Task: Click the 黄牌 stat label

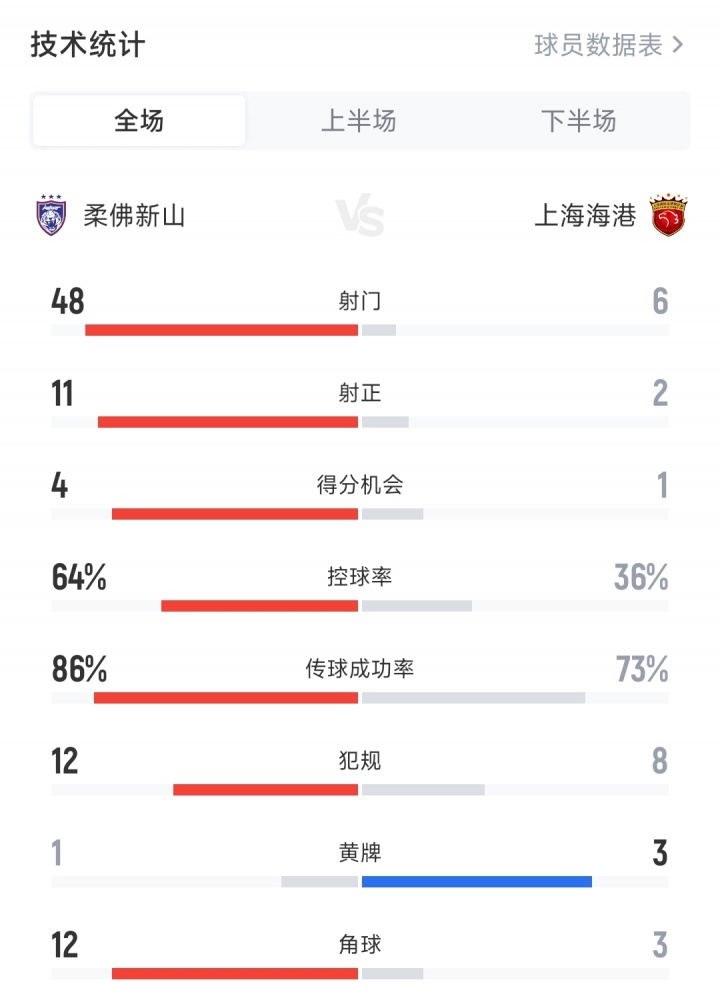Action: [x=360, y=852]
